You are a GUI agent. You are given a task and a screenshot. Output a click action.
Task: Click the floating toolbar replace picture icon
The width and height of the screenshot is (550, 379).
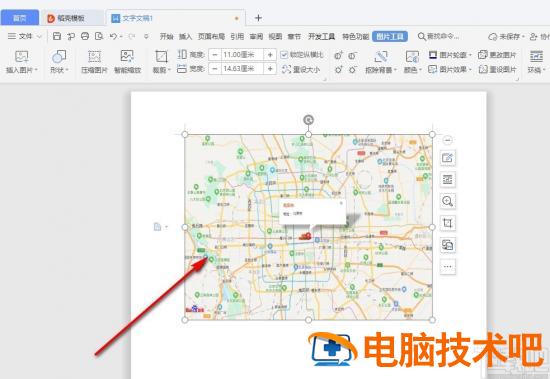tap(447, 245)
